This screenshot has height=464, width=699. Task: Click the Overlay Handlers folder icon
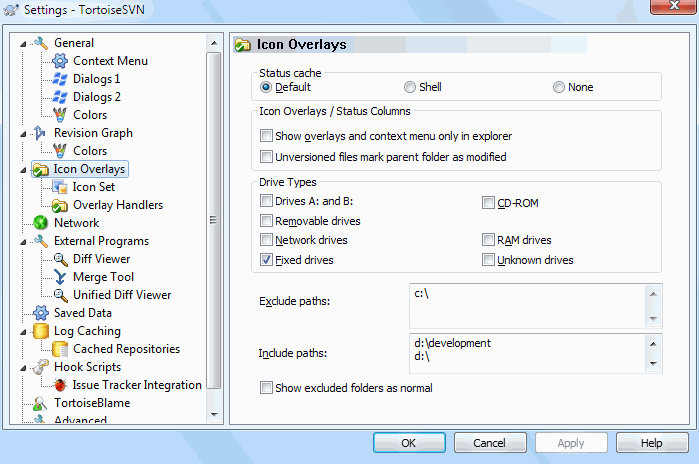click(60, 205)
